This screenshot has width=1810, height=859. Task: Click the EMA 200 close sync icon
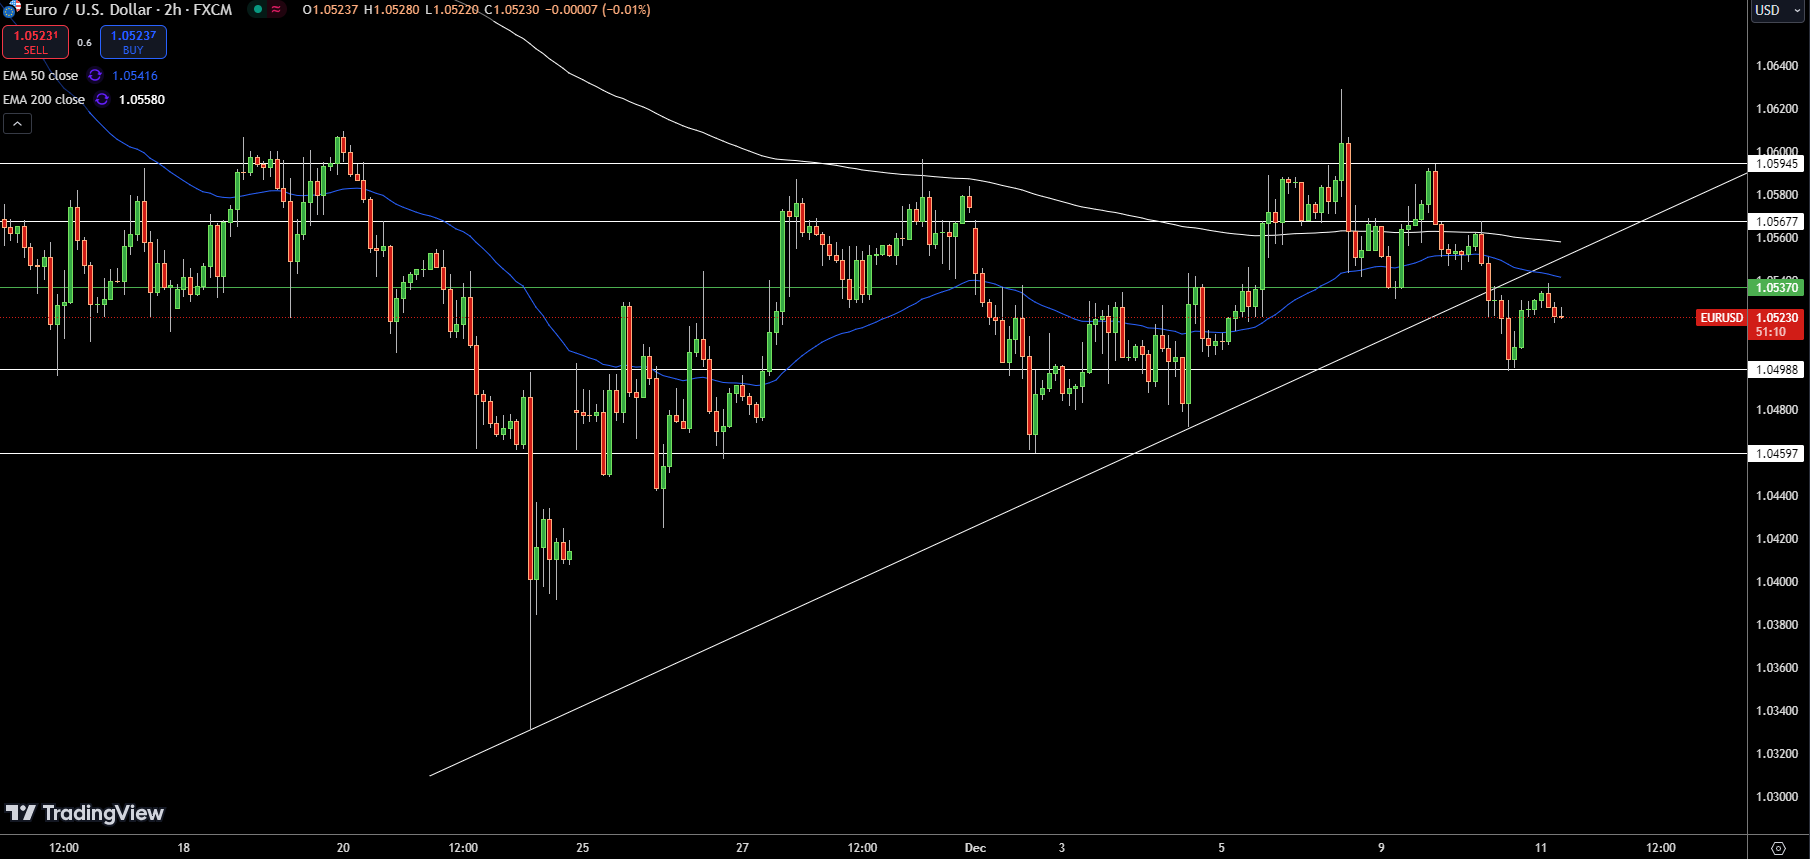[x=102, y=100]
